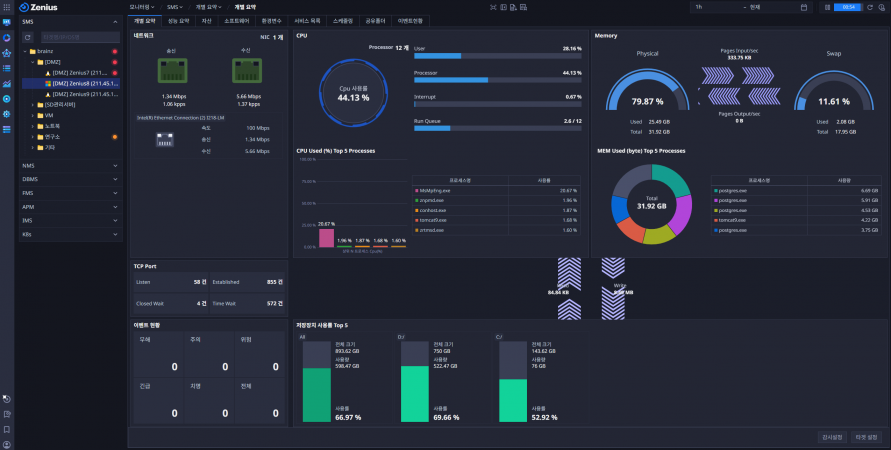Expand the VM folder in tree
This screenshot has width=891, height=450.
[32, 115]
